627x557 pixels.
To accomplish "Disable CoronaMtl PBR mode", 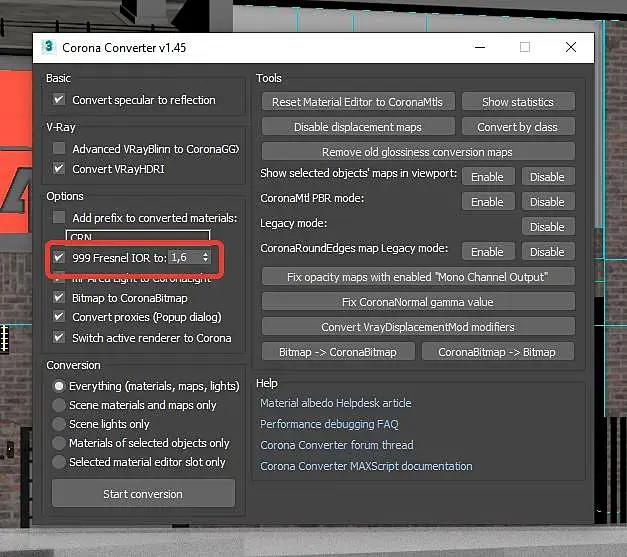I will click(548, 202).
